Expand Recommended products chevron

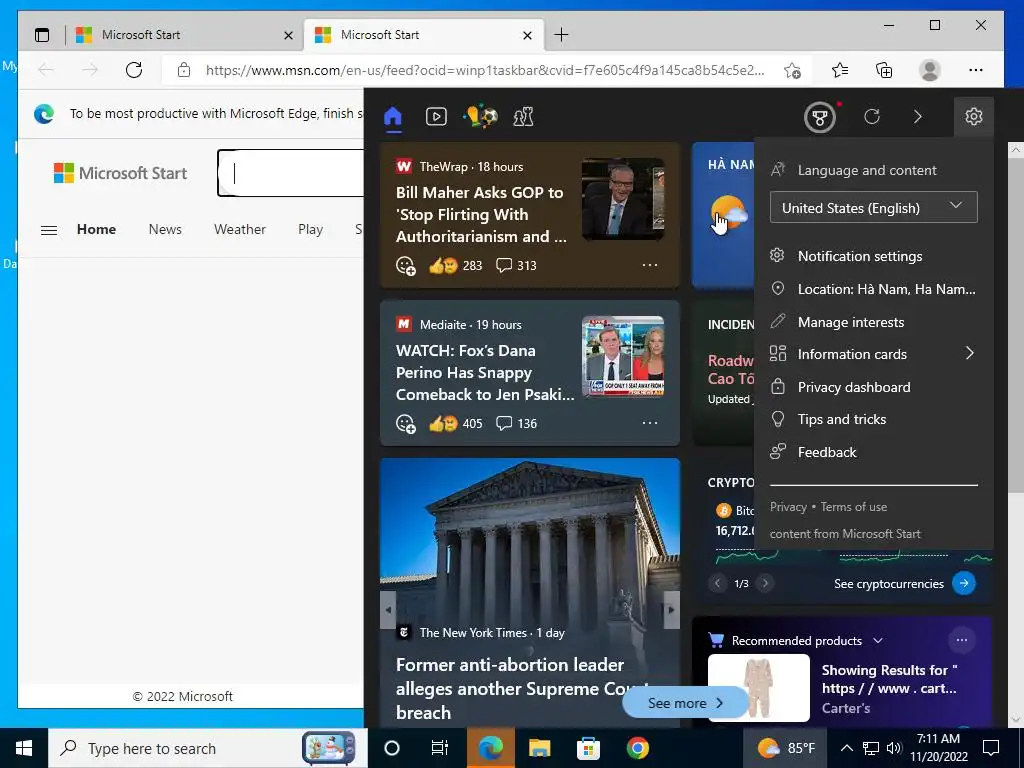point(878,640)
